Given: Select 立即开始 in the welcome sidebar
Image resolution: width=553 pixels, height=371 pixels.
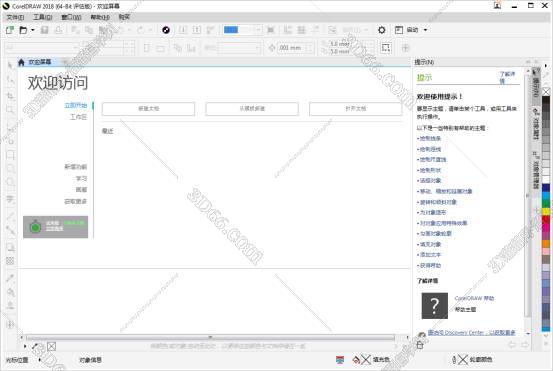Looking at the screenshot, I should click(x=75, y=105).
